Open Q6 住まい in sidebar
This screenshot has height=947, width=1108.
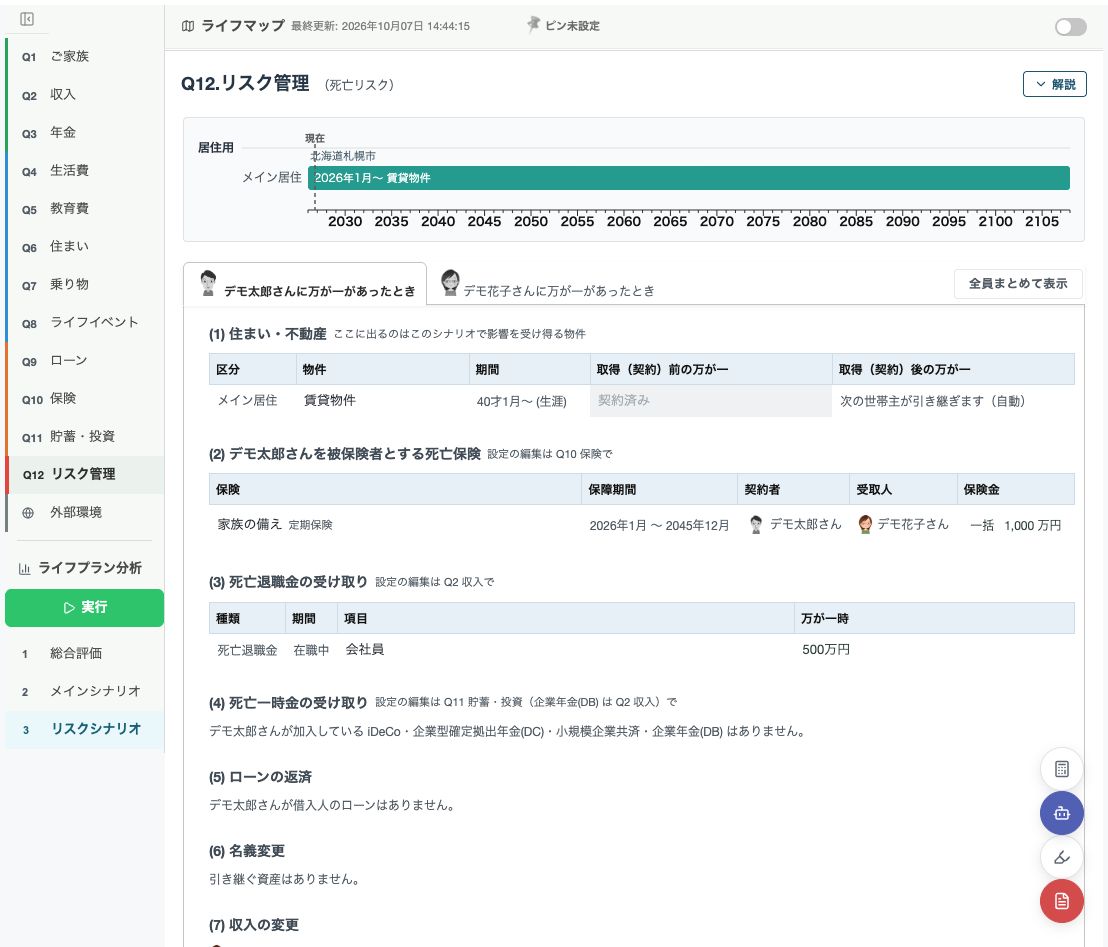[85, 247]
